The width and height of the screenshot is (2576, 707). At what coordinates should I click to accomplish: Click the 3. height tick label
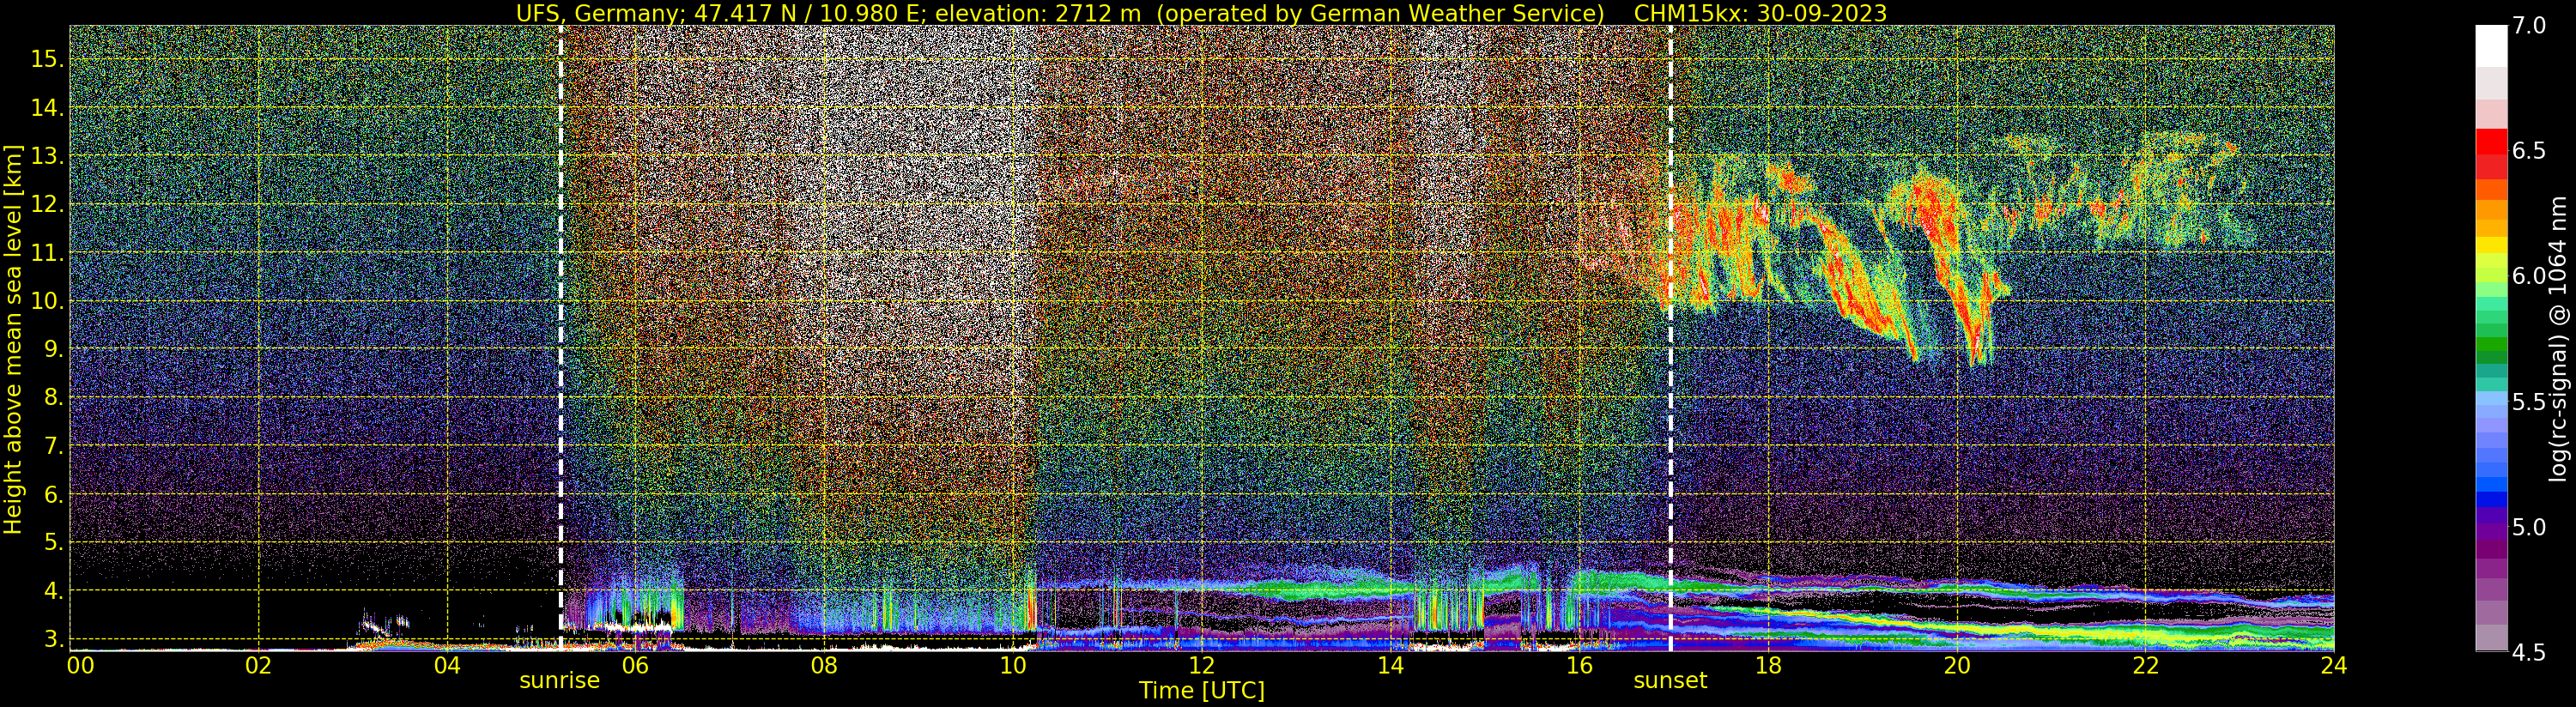[x=54, y=639]
